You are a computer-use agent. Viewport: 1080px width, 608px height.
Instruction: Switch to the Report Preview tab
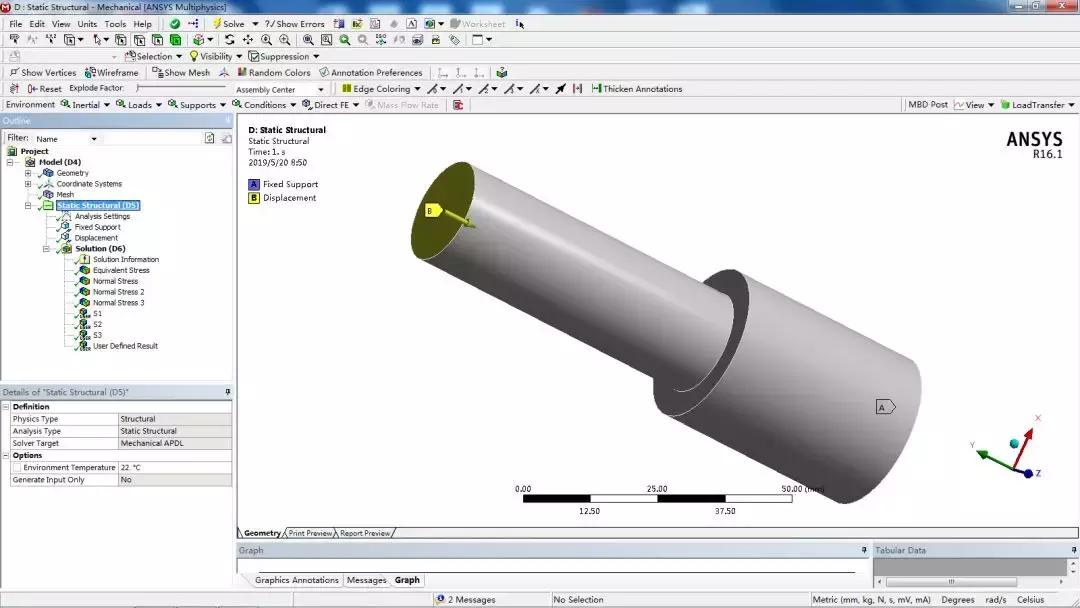365,533
